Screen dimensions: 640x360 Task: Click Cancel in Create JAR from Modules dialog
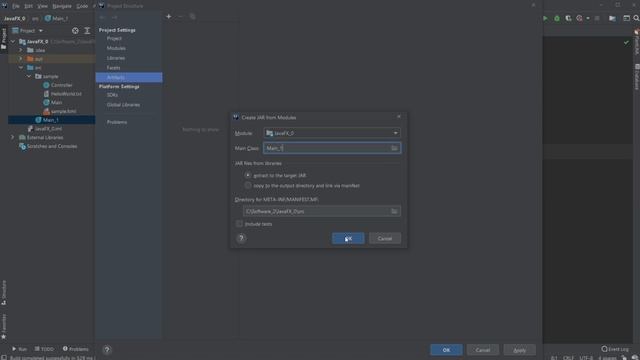point(384,238)
